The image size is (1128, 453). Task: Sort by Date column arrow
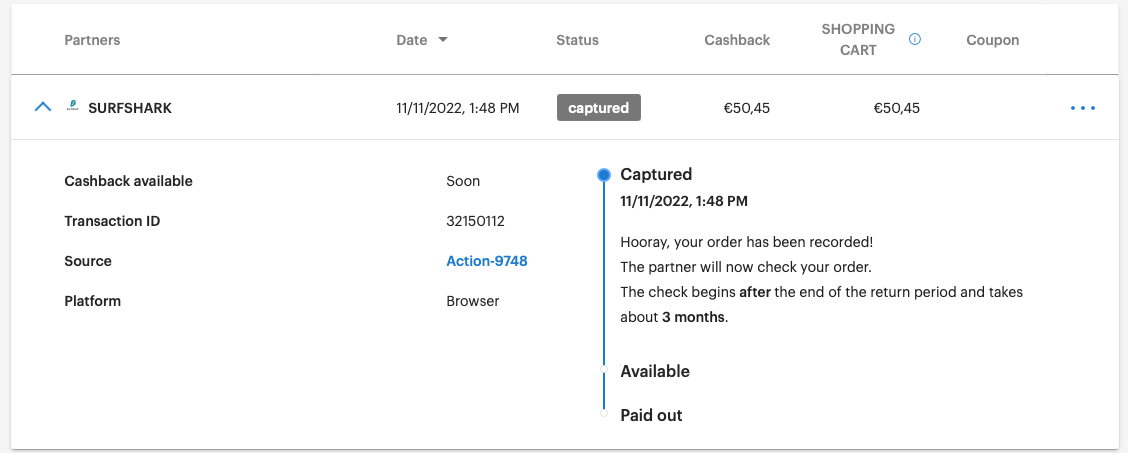click(443, 40)
